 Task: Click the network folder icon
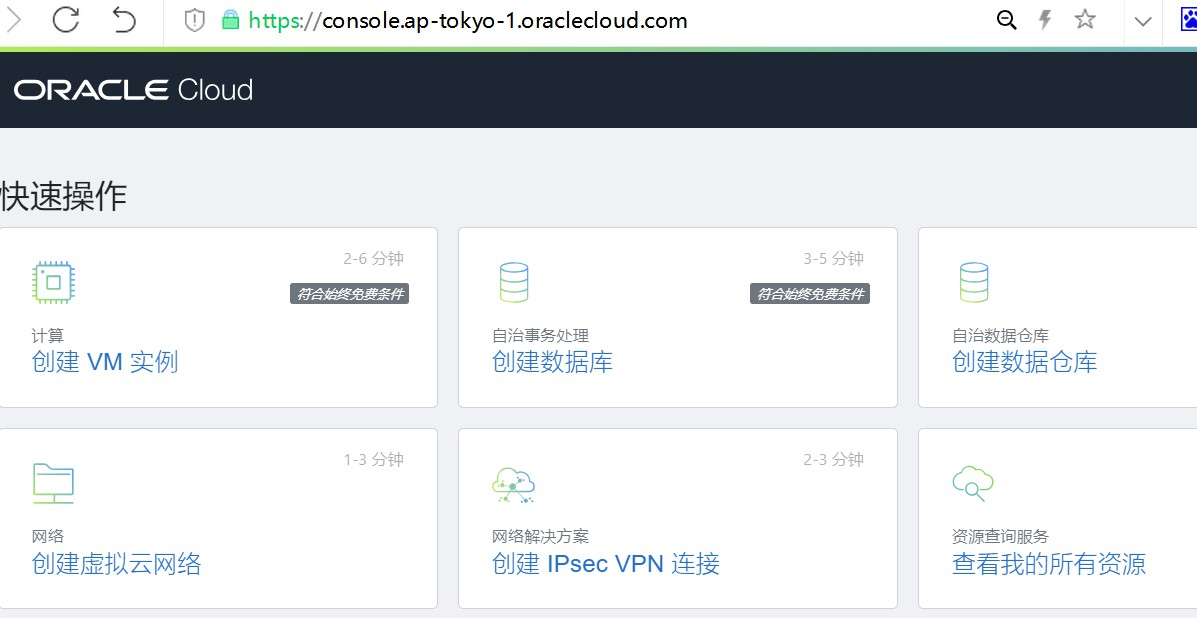coord(53,483)
